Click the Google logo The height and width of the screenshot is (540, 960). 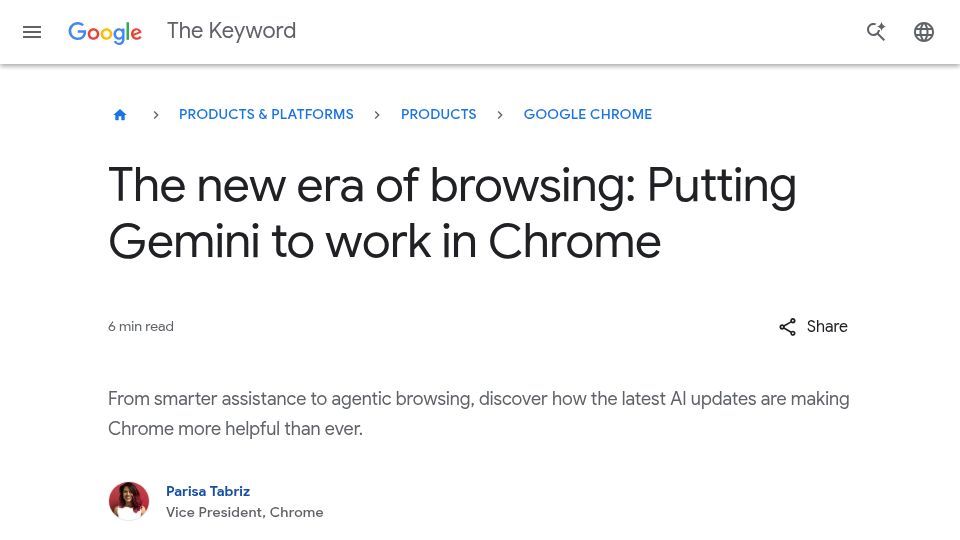(x=105, y=32)
